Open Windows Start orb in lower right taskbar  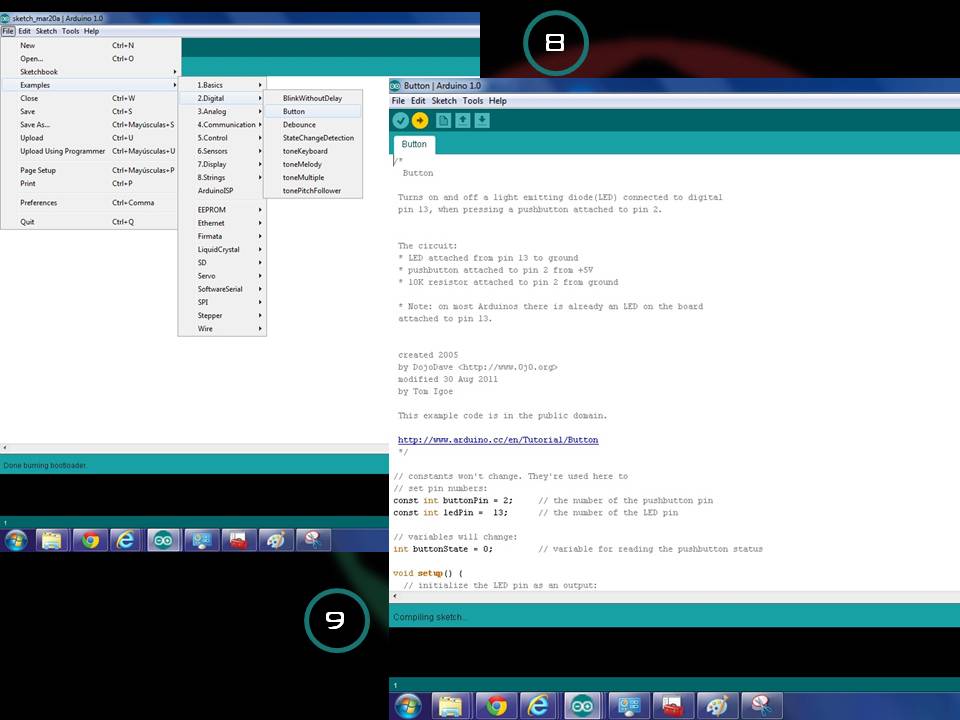(408, 706)
